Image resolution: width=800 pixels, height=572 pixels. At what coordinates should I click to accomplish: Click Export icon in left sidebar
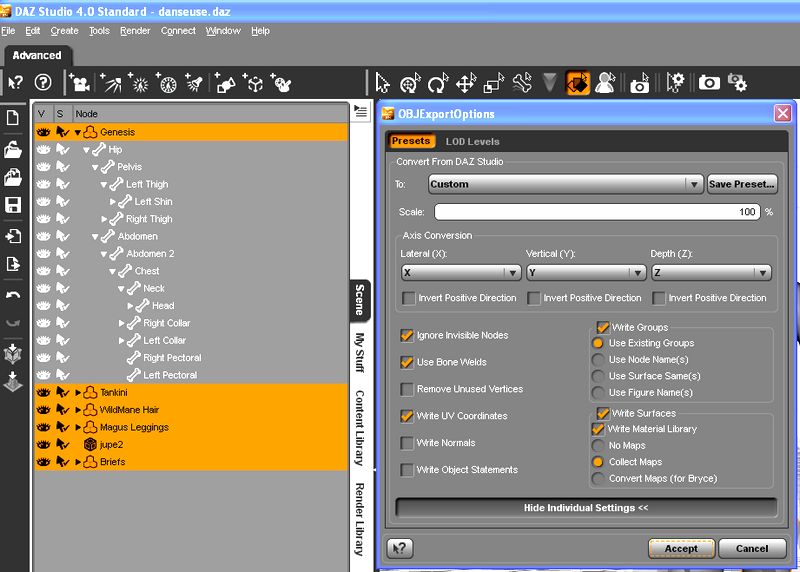pos(12,264)
